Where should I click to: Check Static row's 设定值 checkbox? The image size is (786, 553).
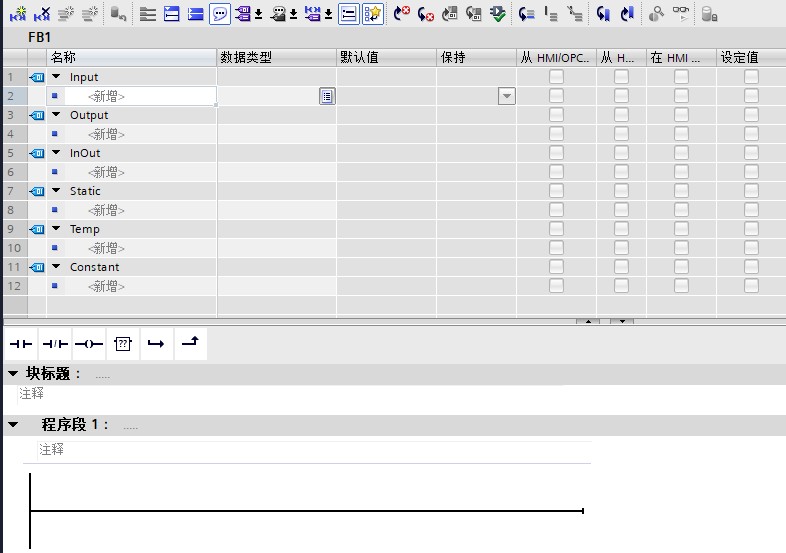(x=751, y=191)
